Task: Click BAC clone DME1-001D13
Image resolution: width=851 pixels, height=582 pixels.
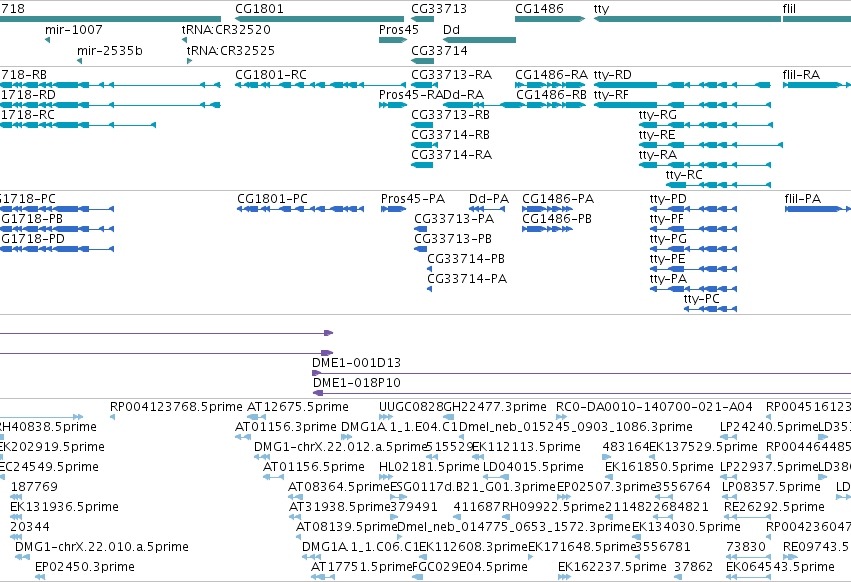Action: [x=581, y=373]
